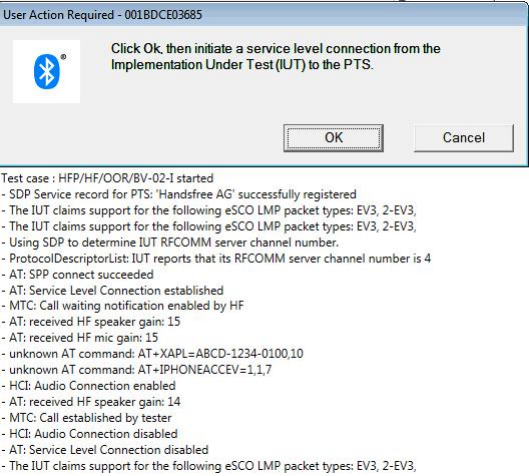Viewport: 529px width, 476px height.
Task: Select log line 'Test case : HFP/HF/OOR/BV-02-I started'
Action: [108, 178]
